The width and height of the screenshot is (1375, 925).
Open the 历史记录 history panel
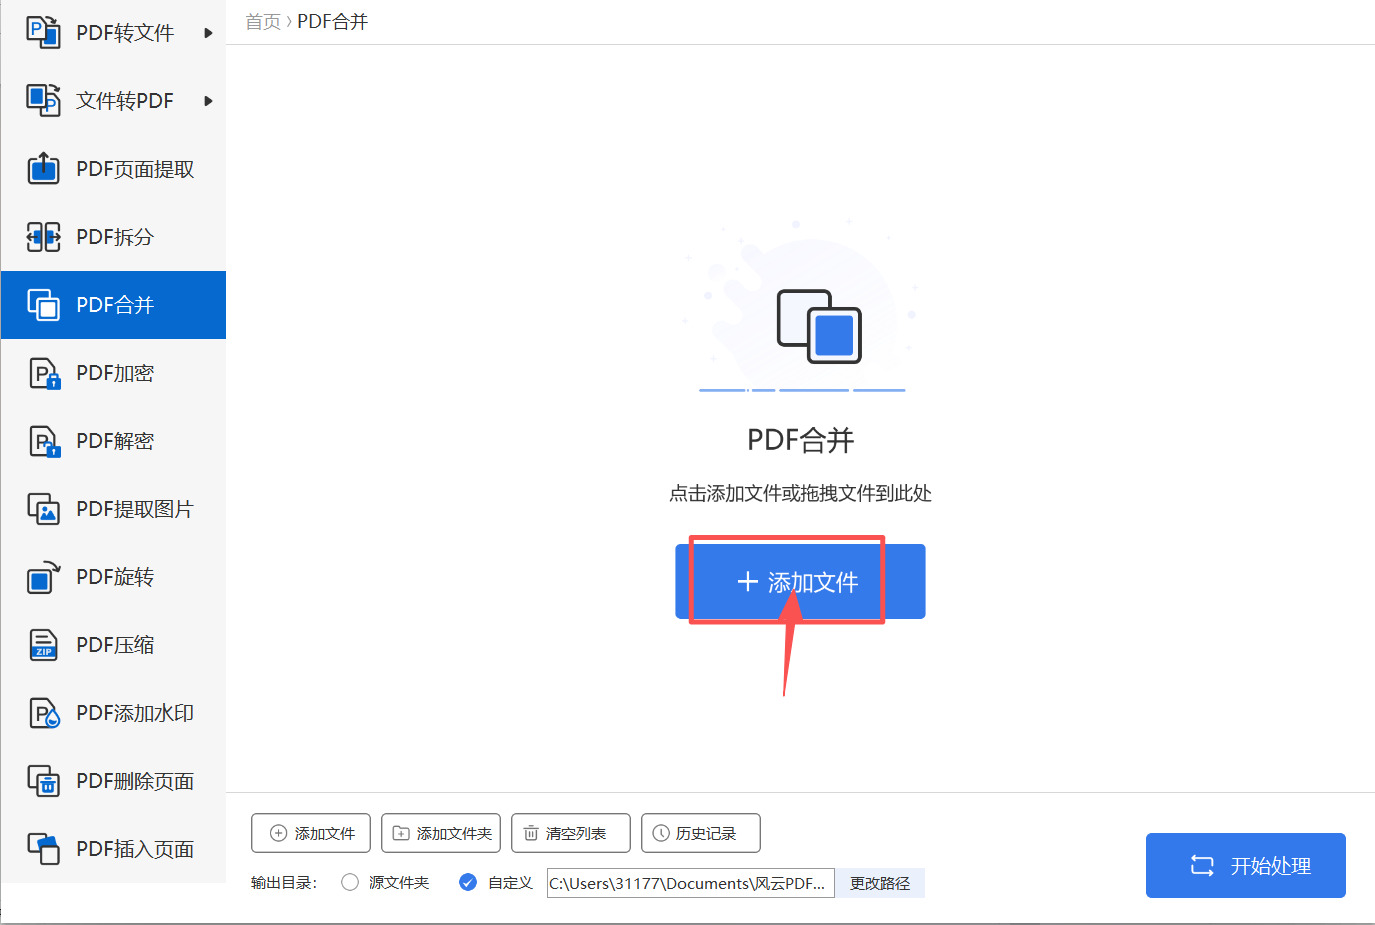point(700,833)
